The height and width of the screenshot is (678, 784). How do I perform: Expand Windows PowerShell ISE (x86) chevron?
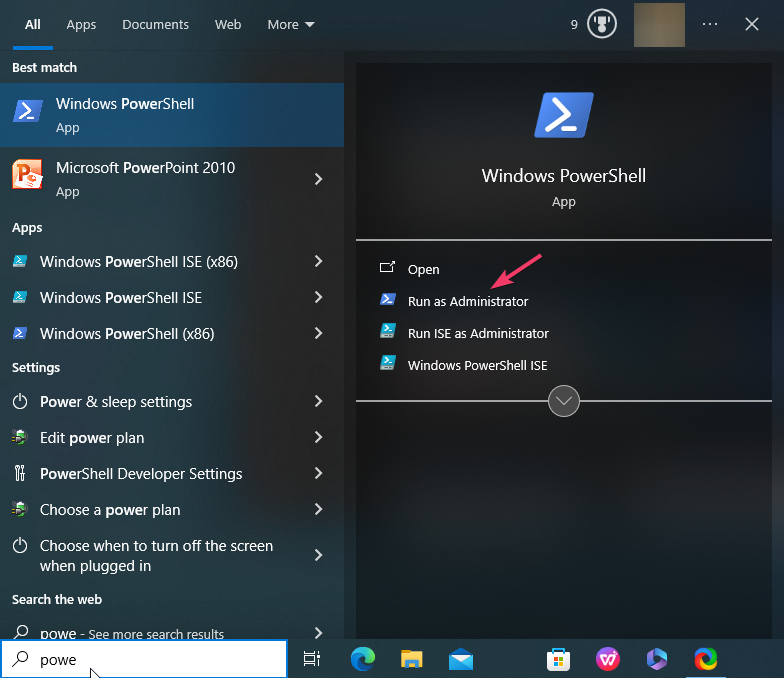(318, 261)
